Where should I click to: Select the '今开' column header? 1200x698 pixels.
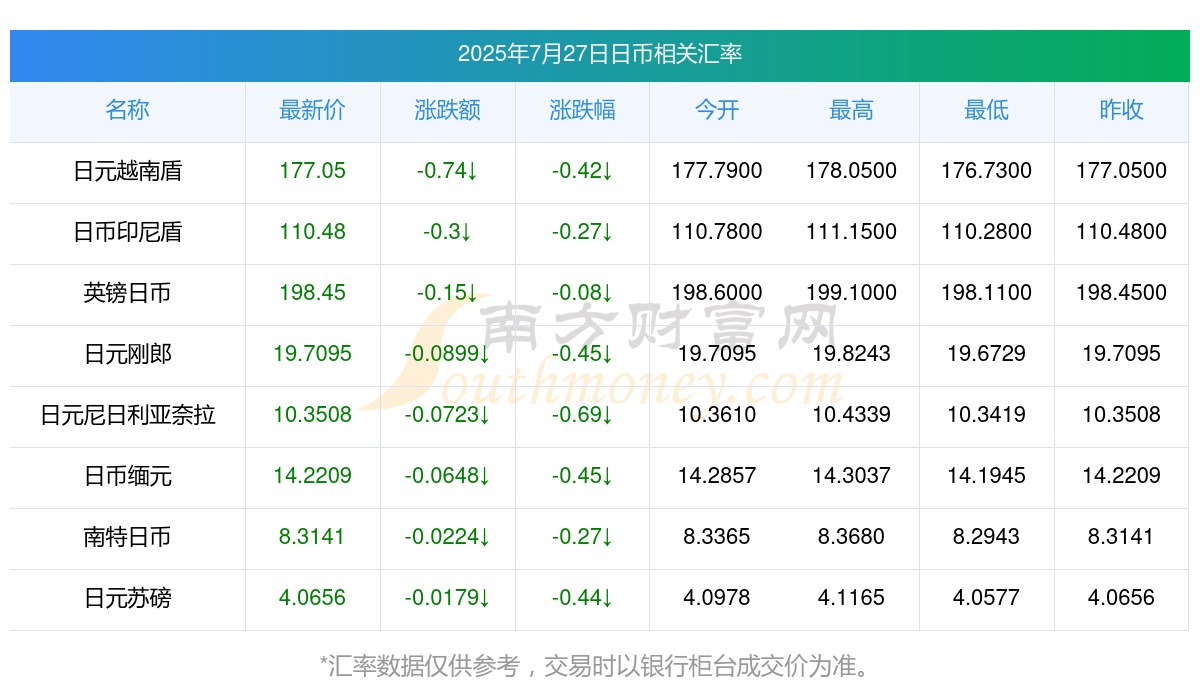tap(717, 110)
